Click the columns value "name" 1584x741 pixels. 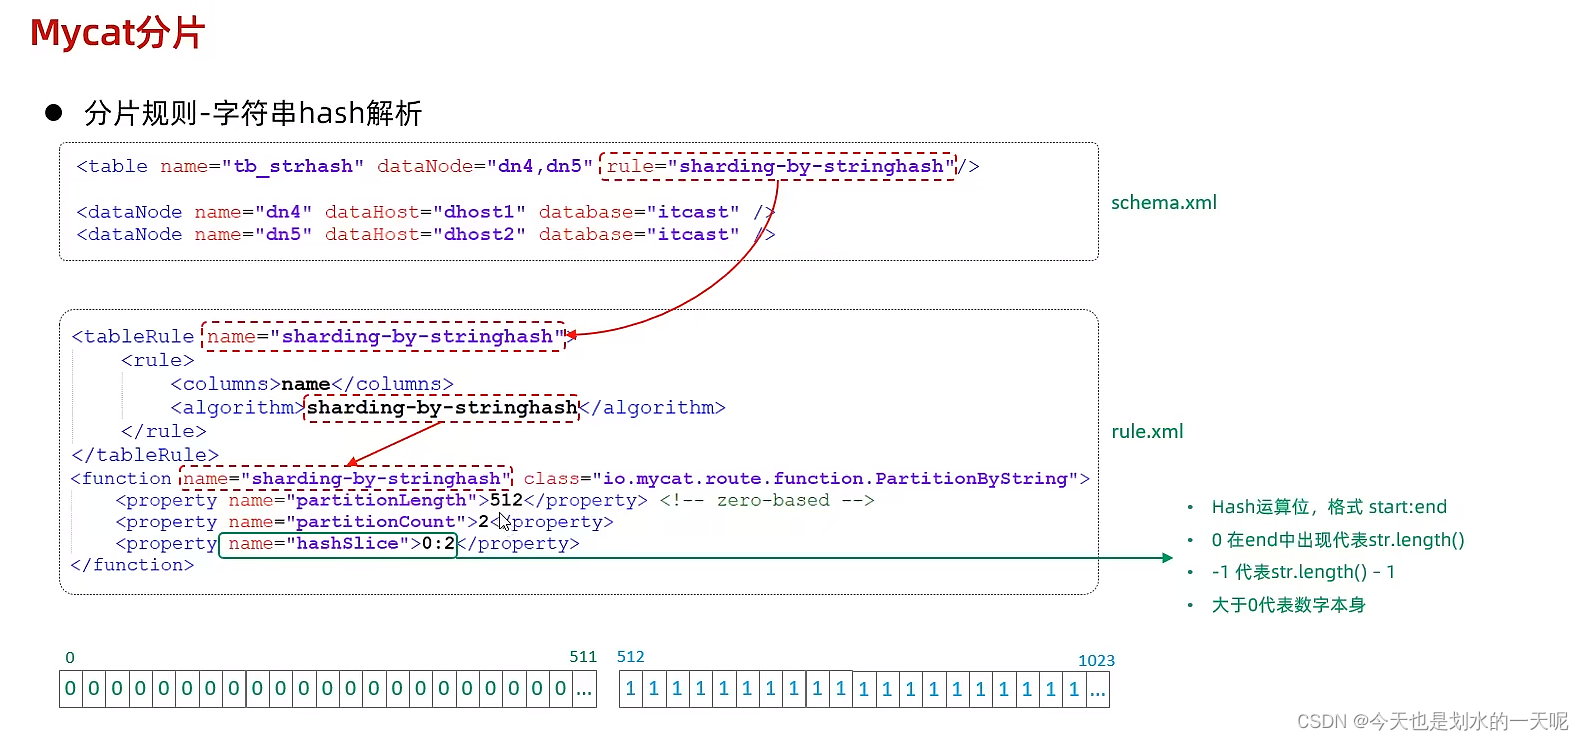point(305,384)
